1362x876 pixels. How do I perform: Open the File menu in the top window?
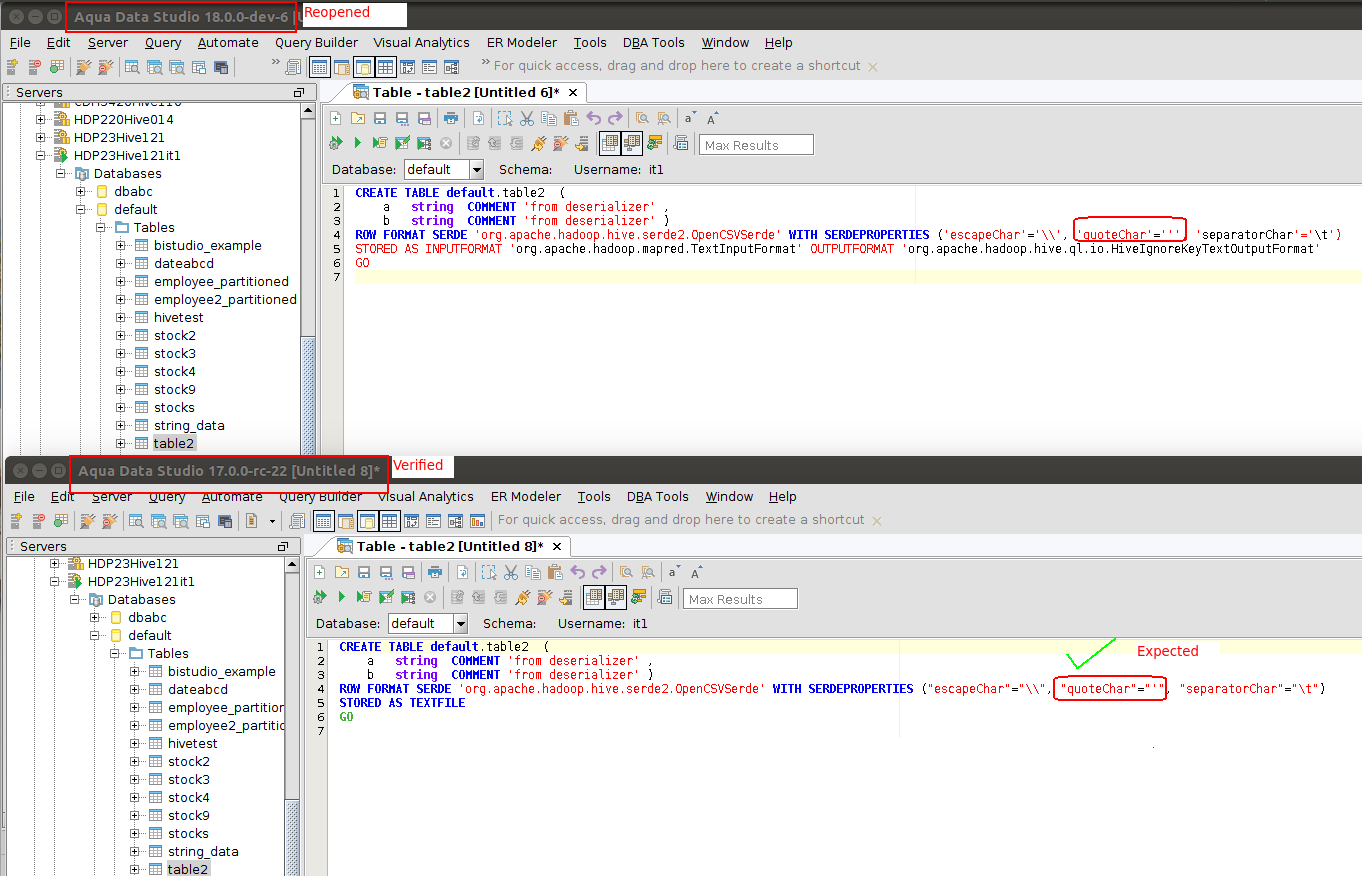click(20, 42)
